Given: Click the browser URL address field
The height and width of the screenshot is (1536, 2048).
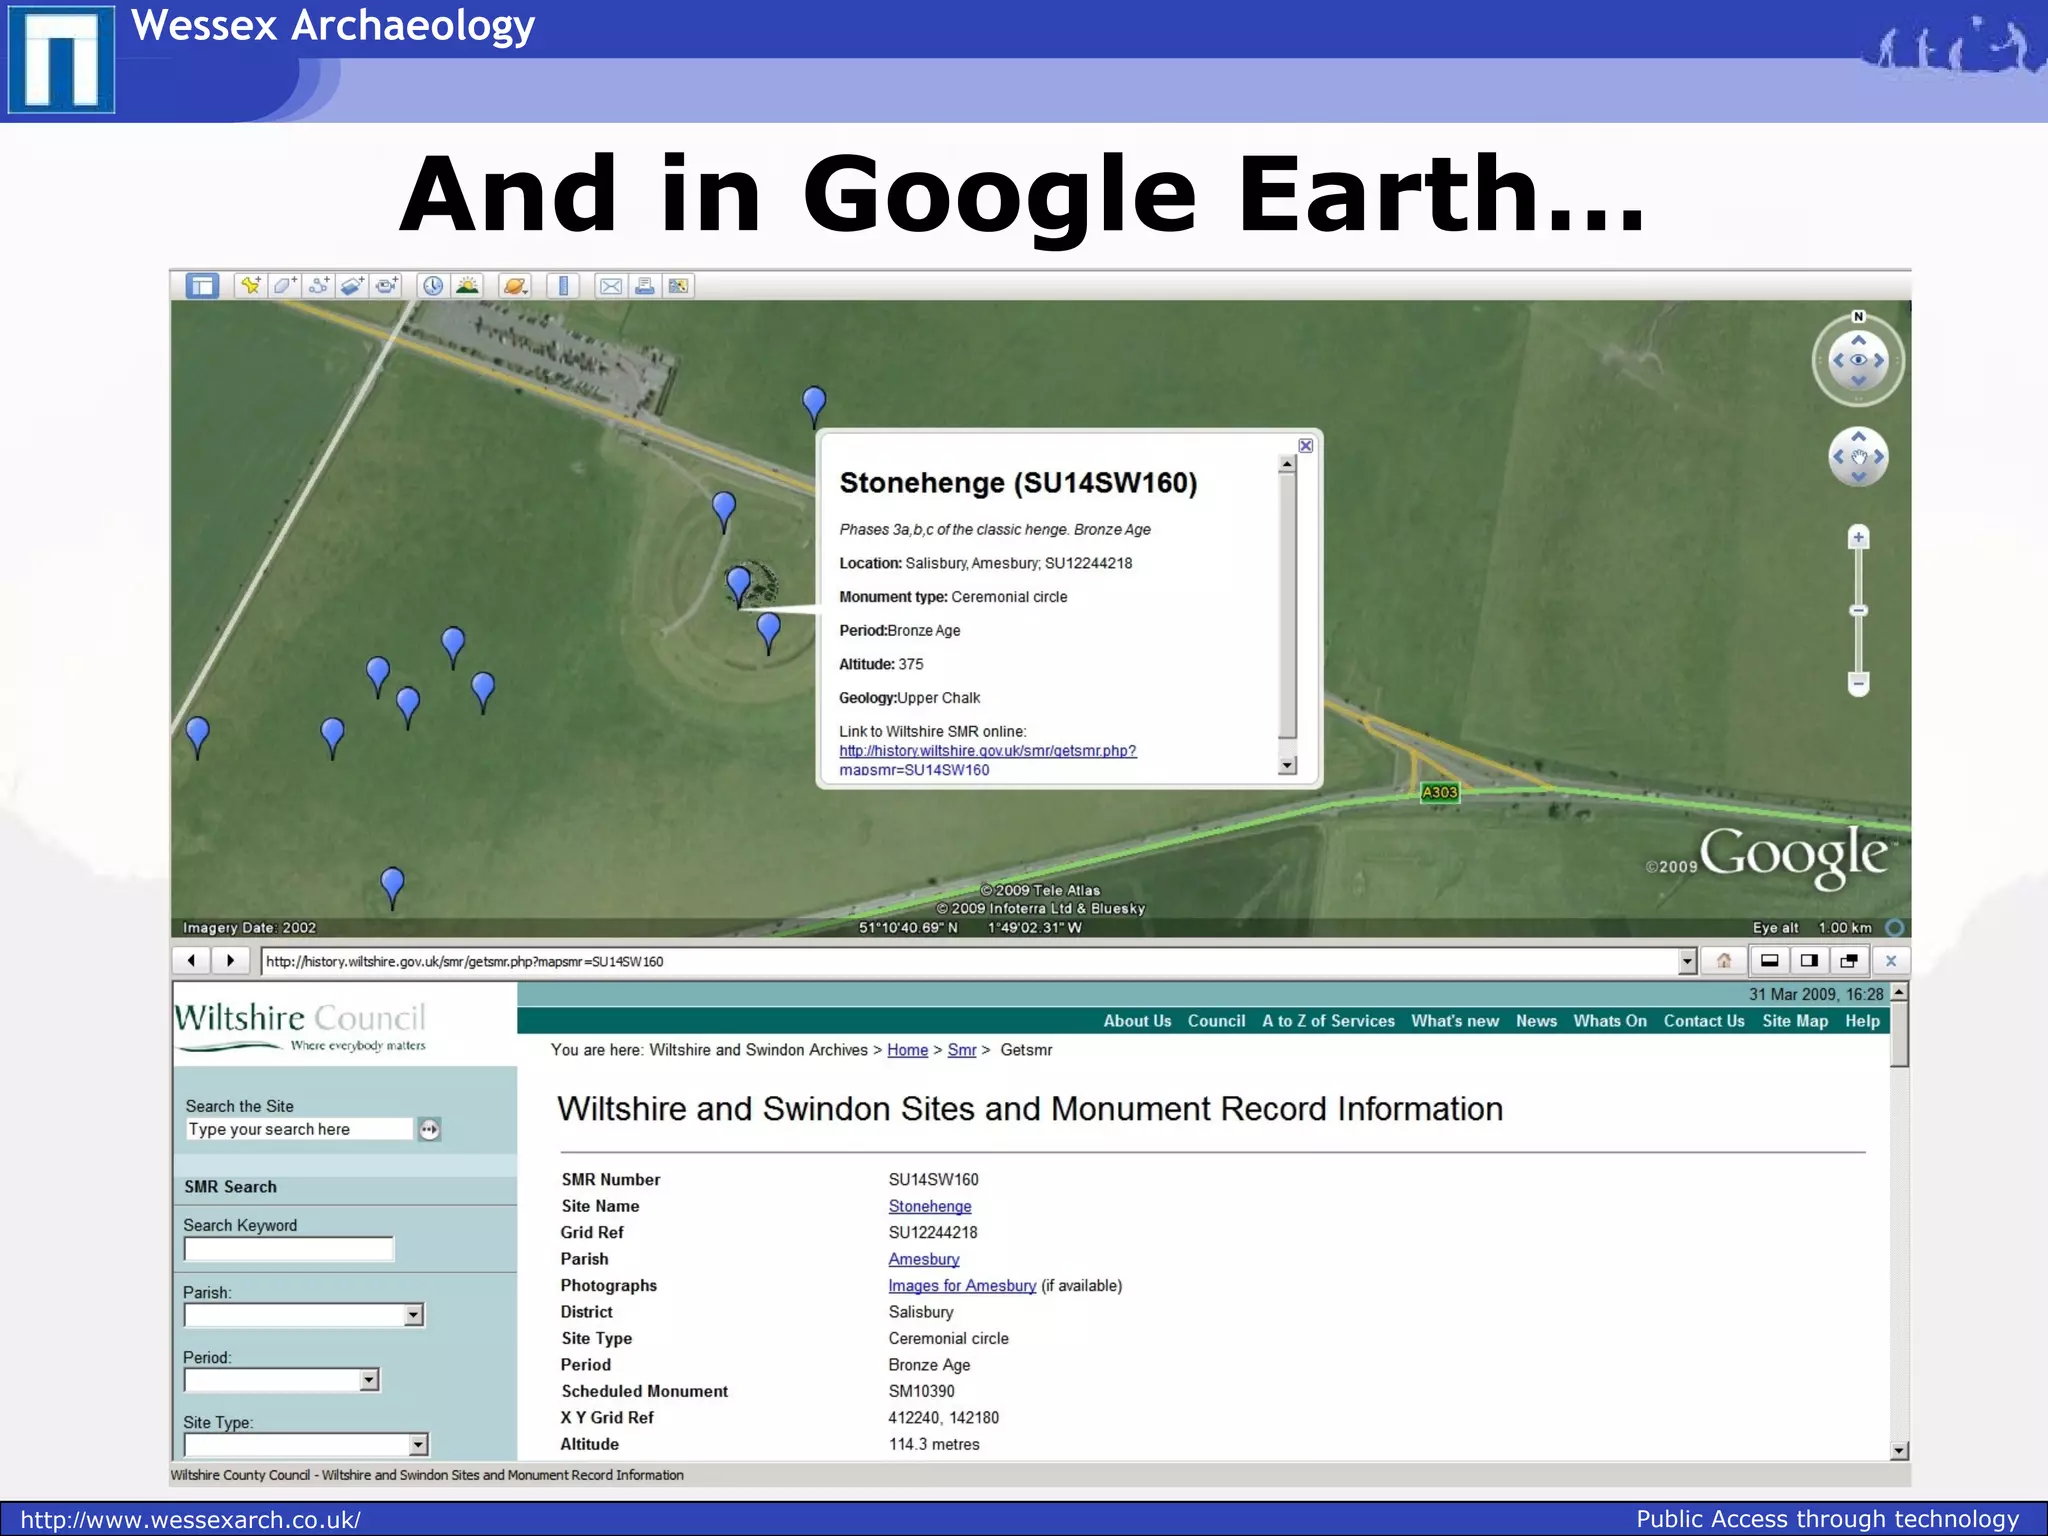Looking at the screenshot, I should pos(970,961).
